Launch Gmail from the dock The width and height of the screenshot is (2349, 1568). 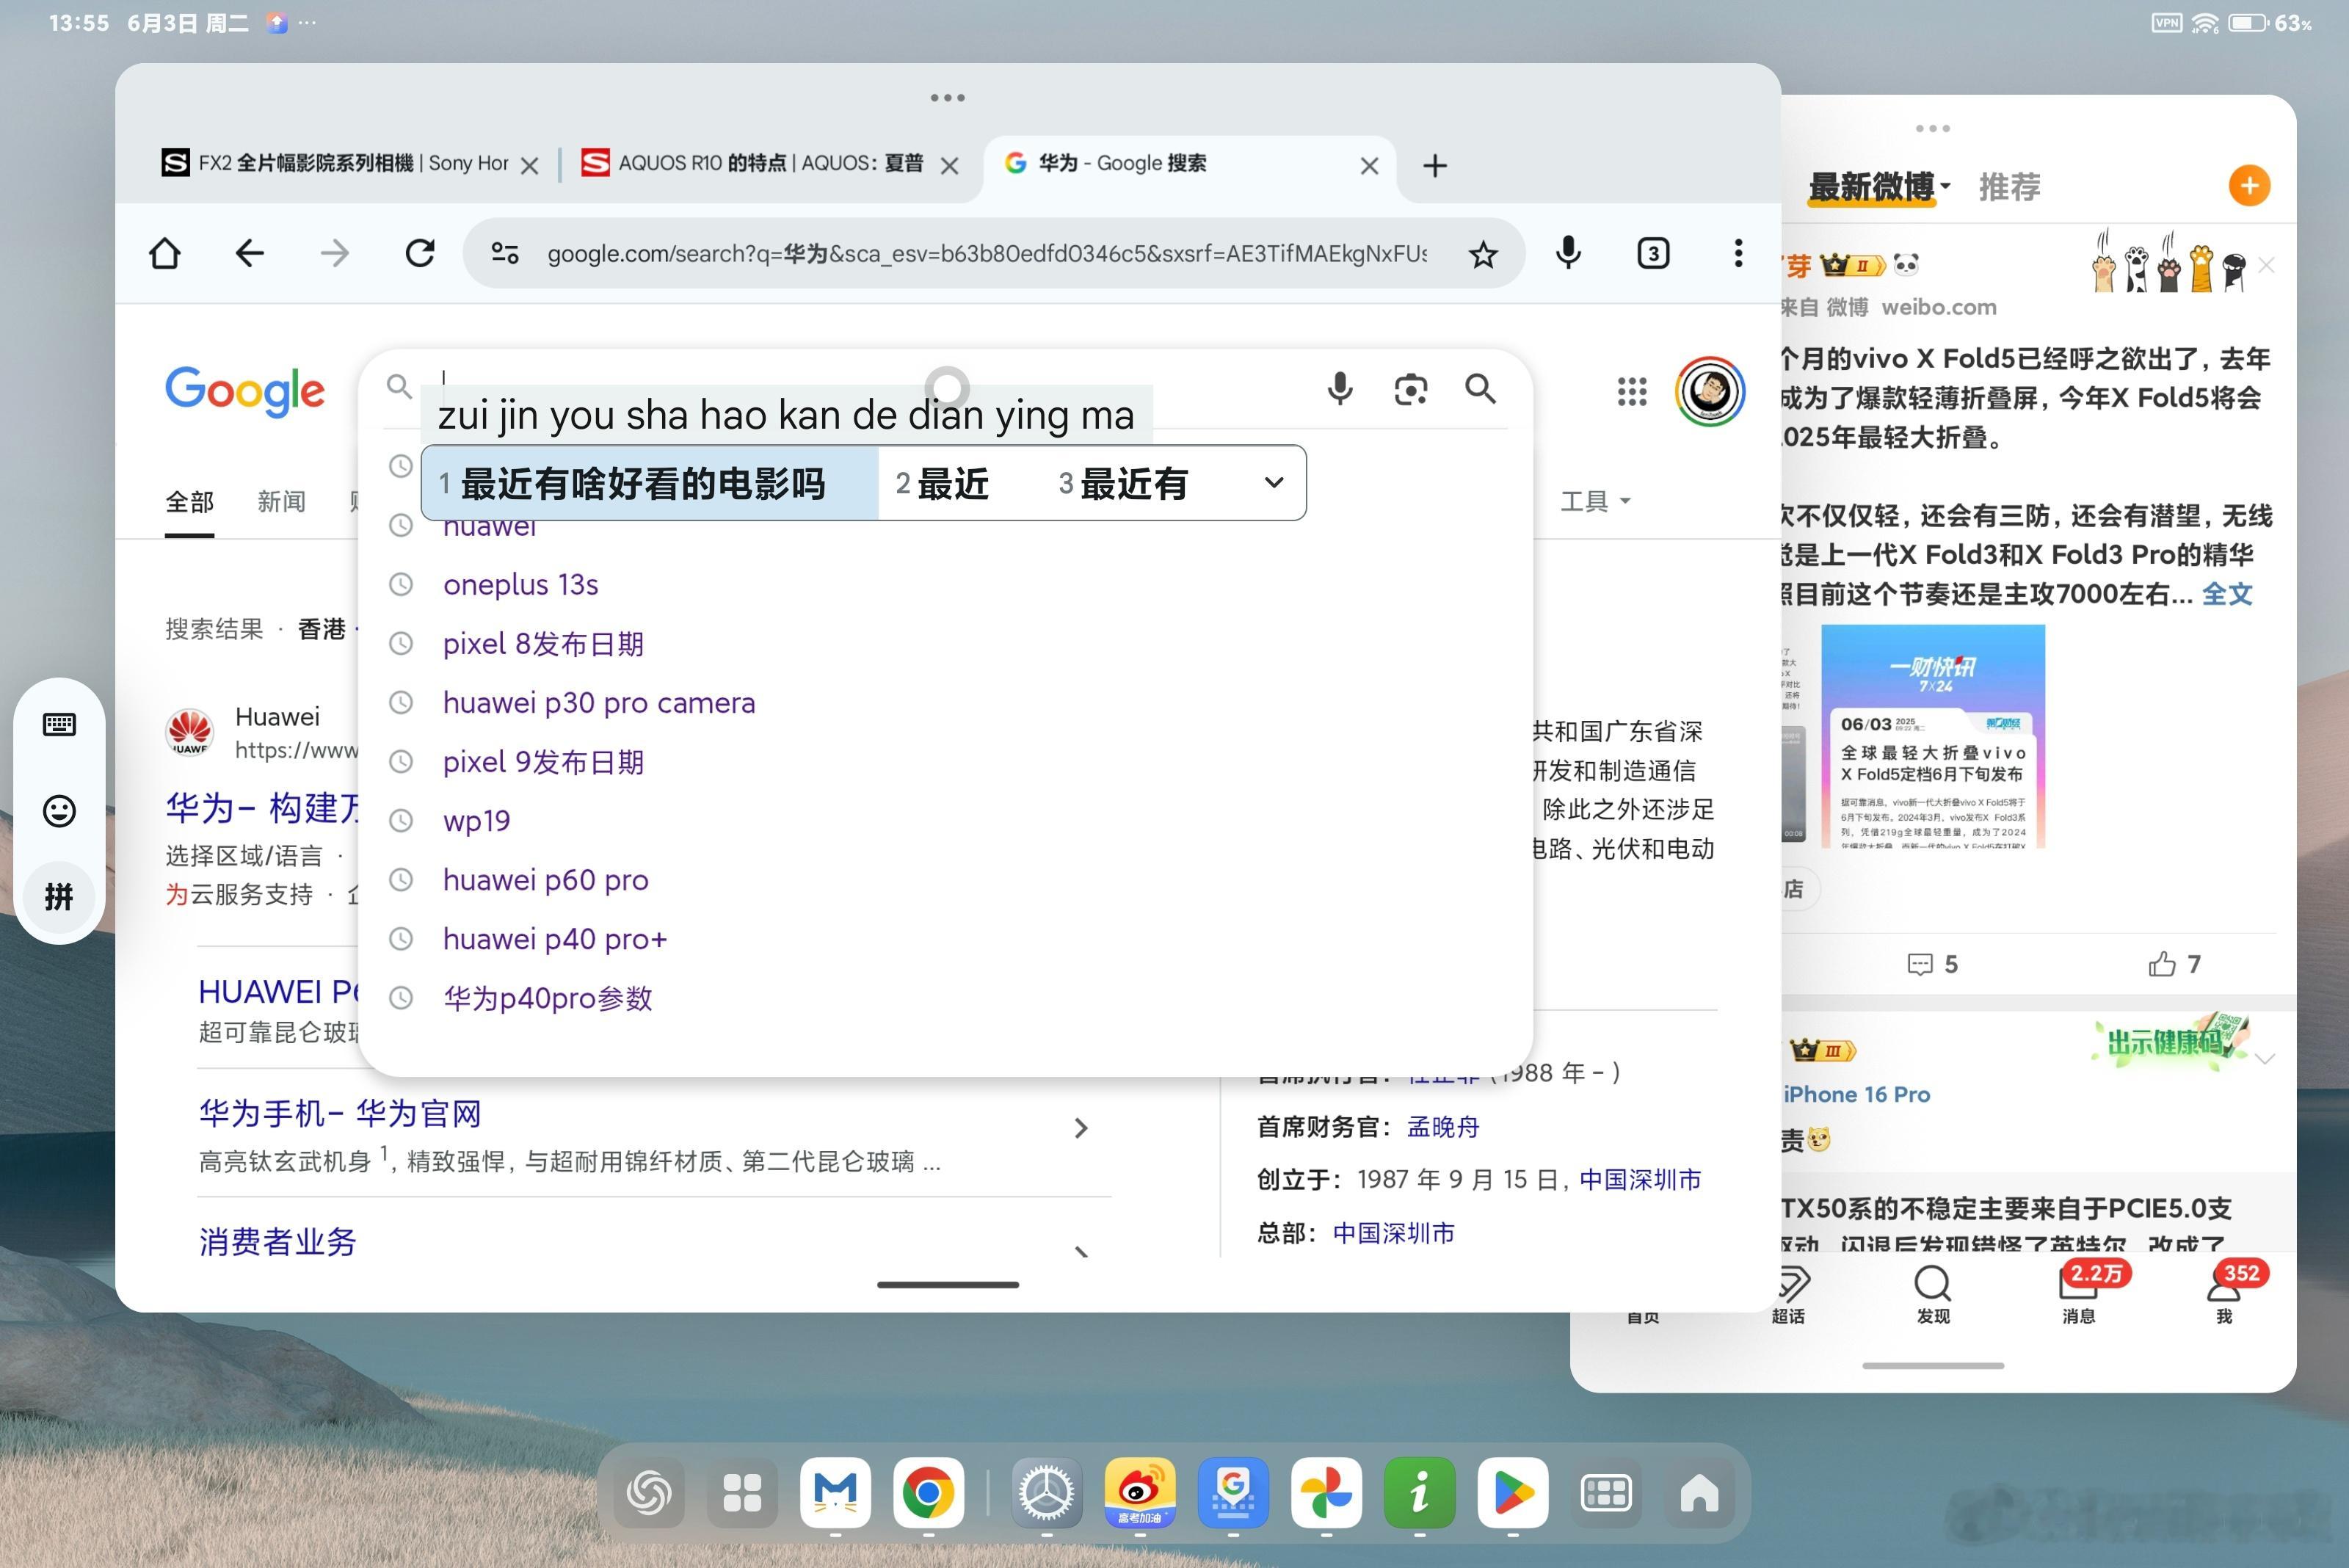click(x=835, y=1492)
